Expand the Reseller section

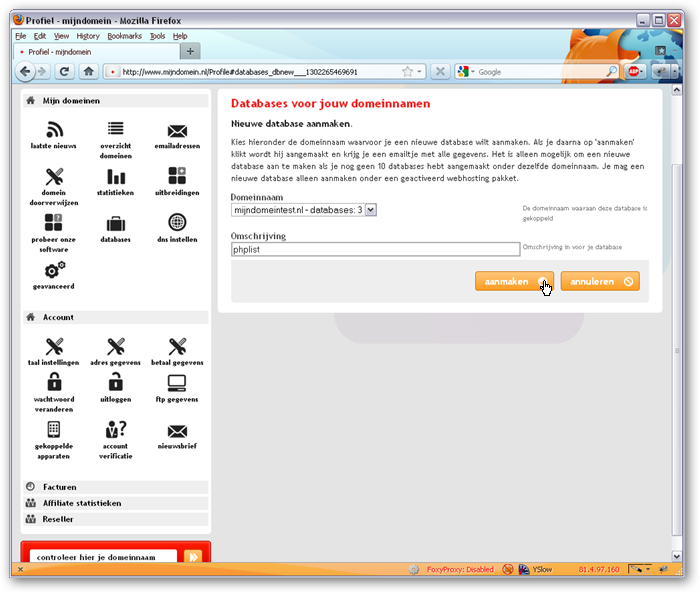(116, 519)
